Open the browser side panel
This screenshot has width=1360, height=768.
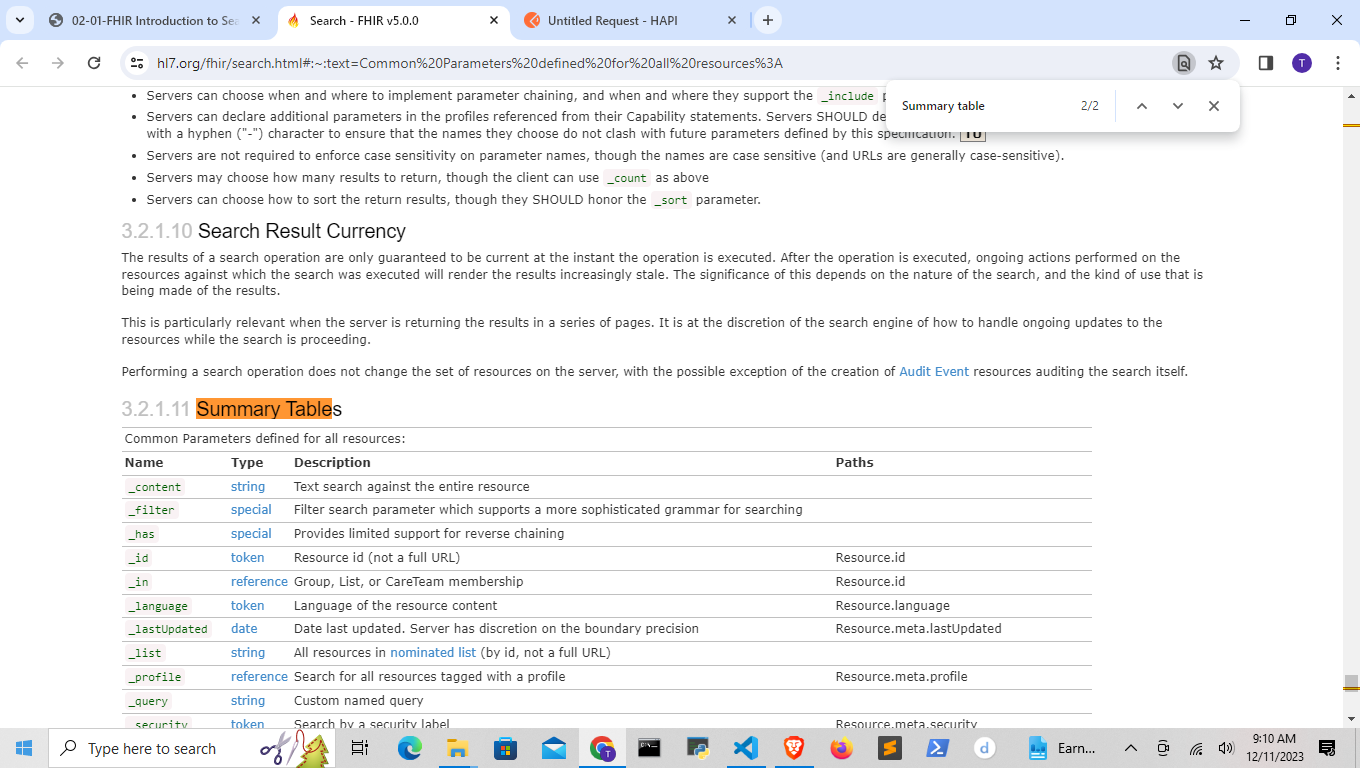click(1265, 63)
